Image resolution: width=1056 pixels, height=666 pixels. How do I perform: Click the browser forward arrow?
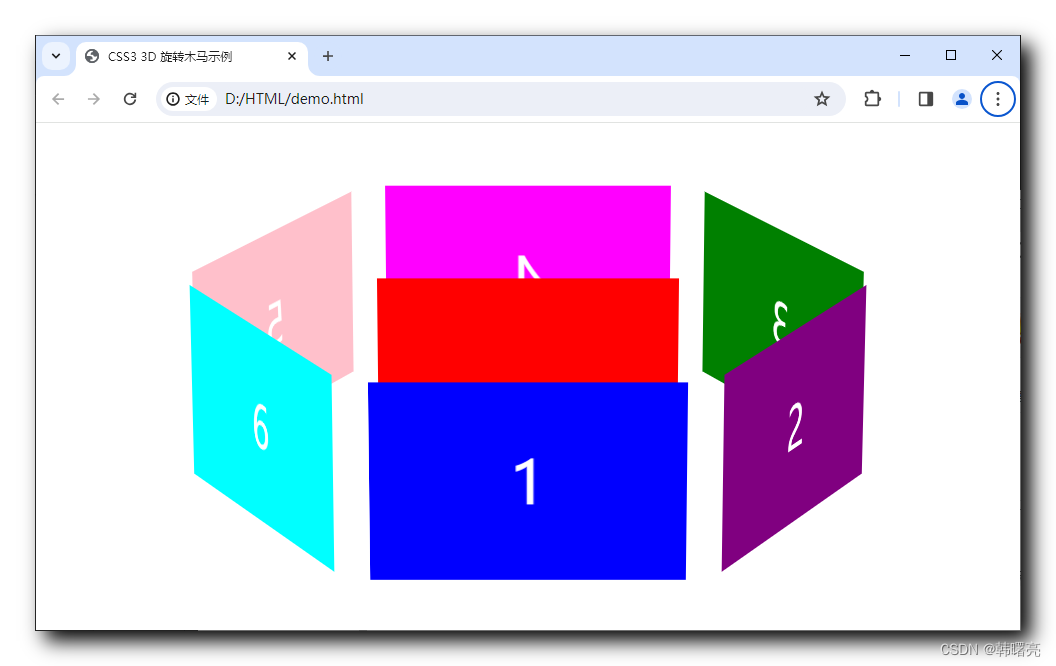click(94, 99)
